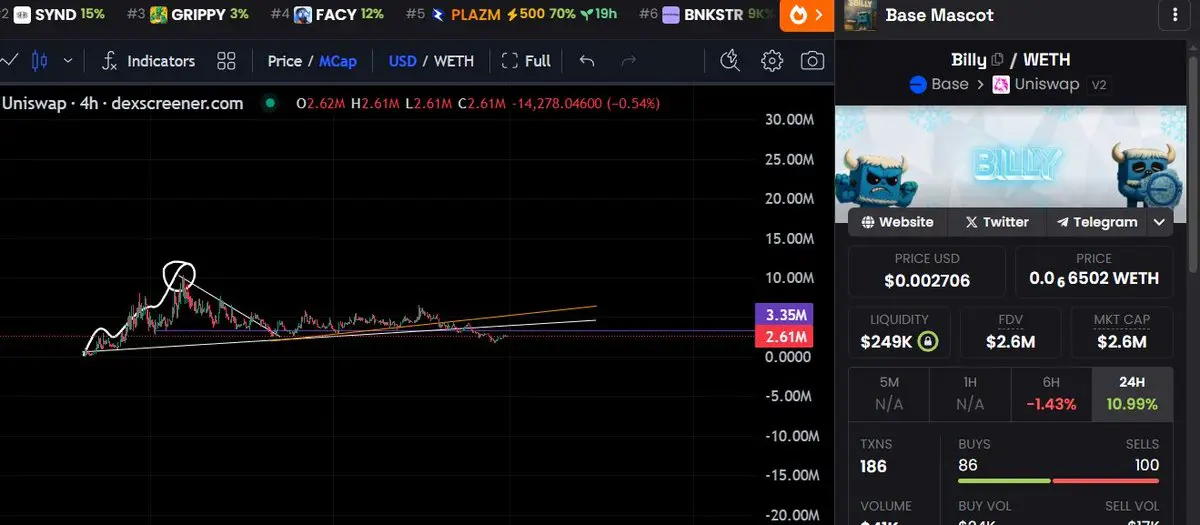Click the Uniswap DEX logo

coord(1000,84)
